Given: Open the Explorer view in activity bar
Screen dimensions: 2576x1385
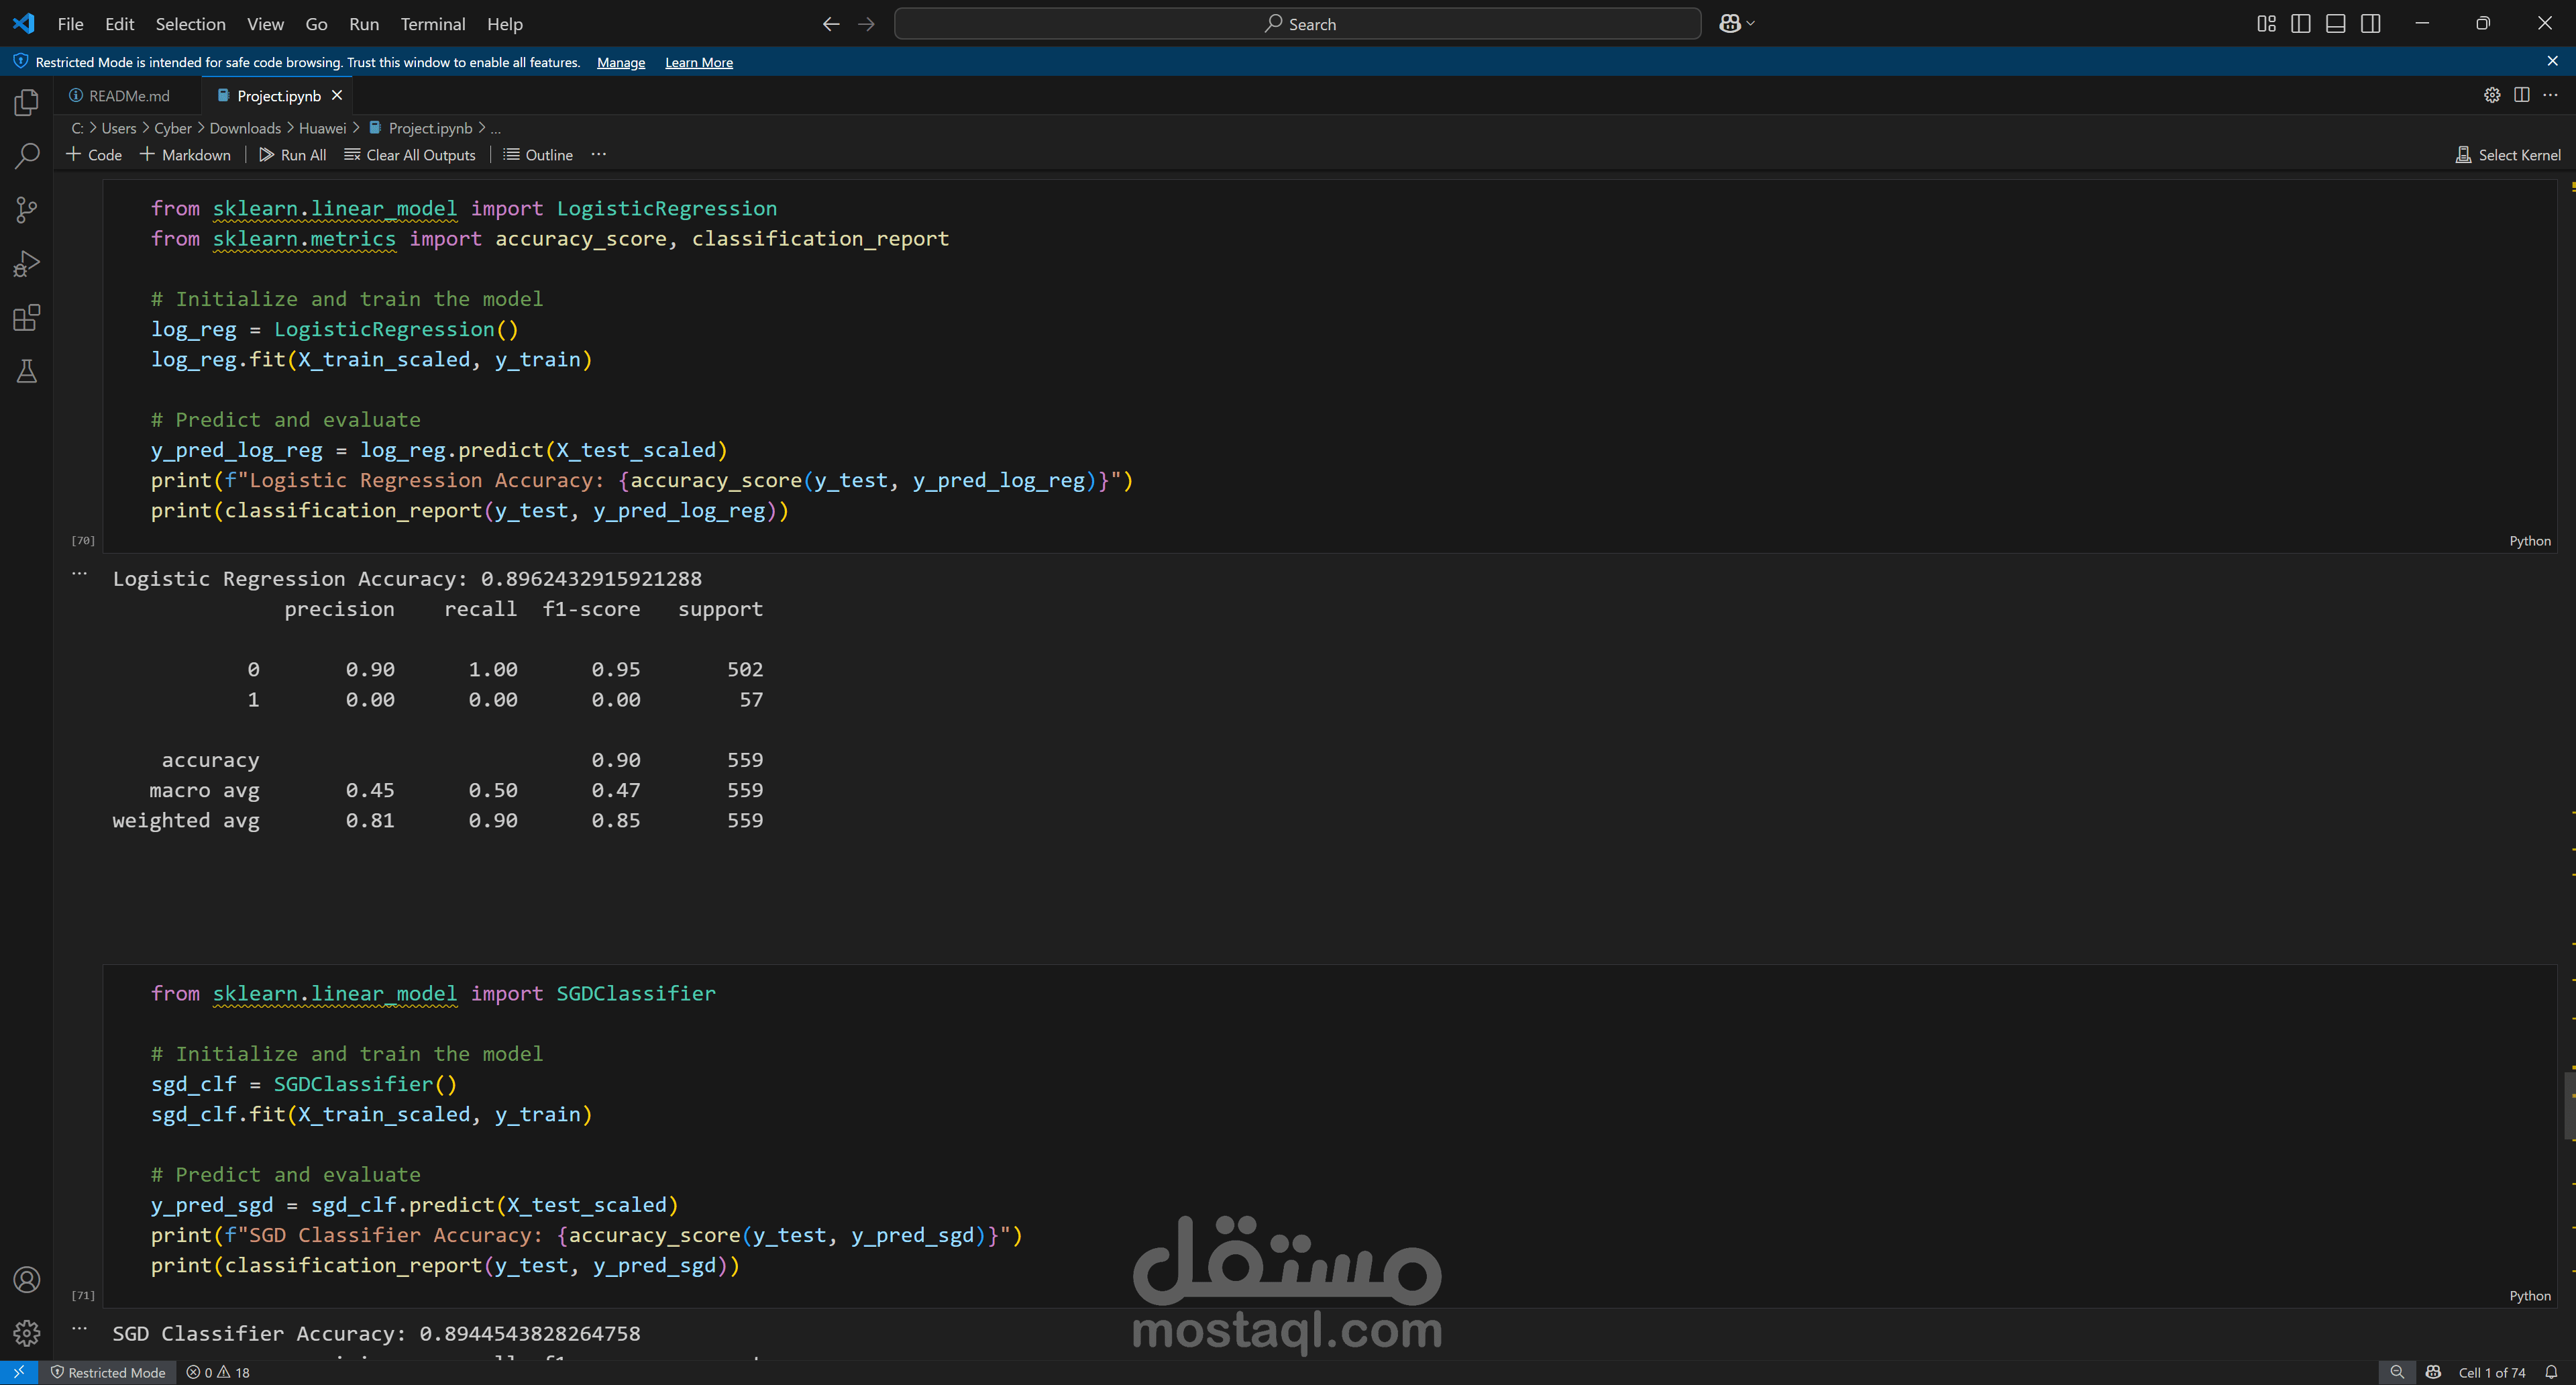Looking at the screenshot, I should [x=27, y=103].
